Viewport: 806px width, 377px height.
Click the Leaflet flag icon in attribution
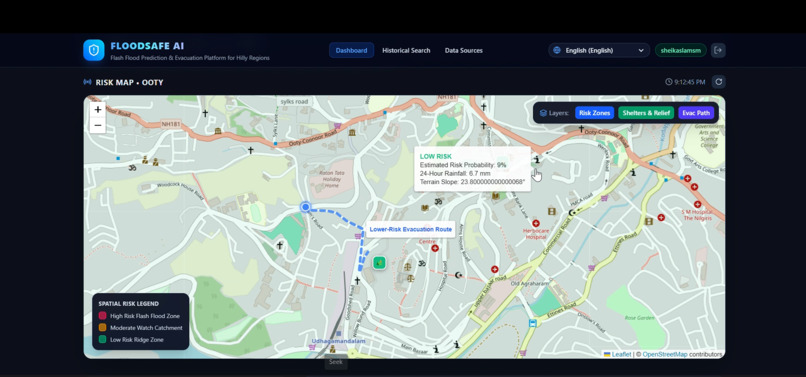coord(607,354)
